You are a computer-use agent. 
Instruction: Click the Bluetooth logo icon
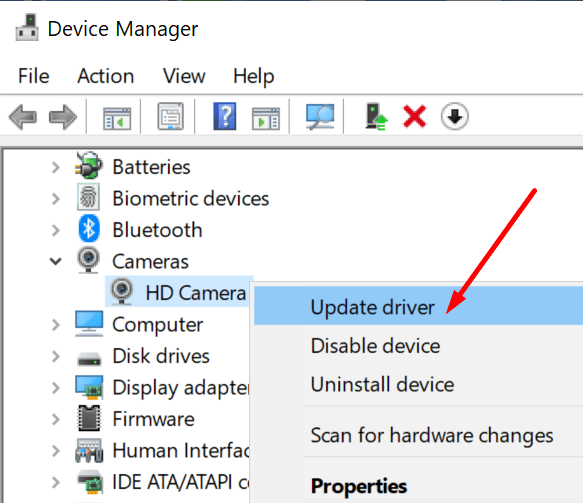[89, 228]
